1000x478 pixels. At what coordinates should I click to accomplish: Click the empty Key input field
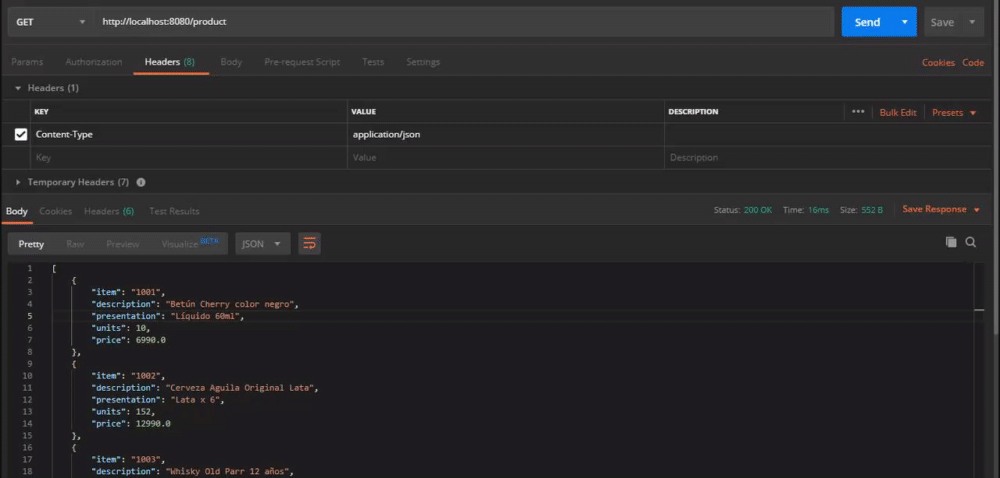189,157
